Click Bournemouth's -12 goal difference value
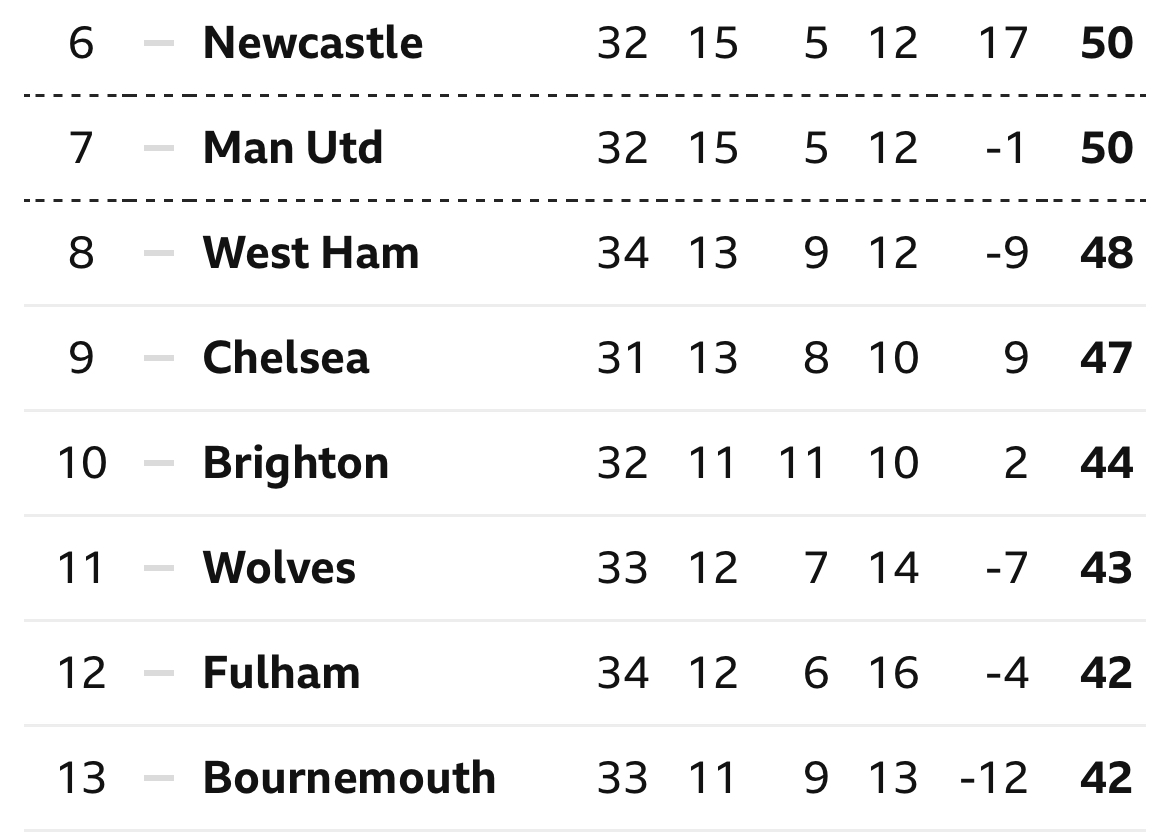This screenshot has width=1170, height=832. (x=994, y=778)
